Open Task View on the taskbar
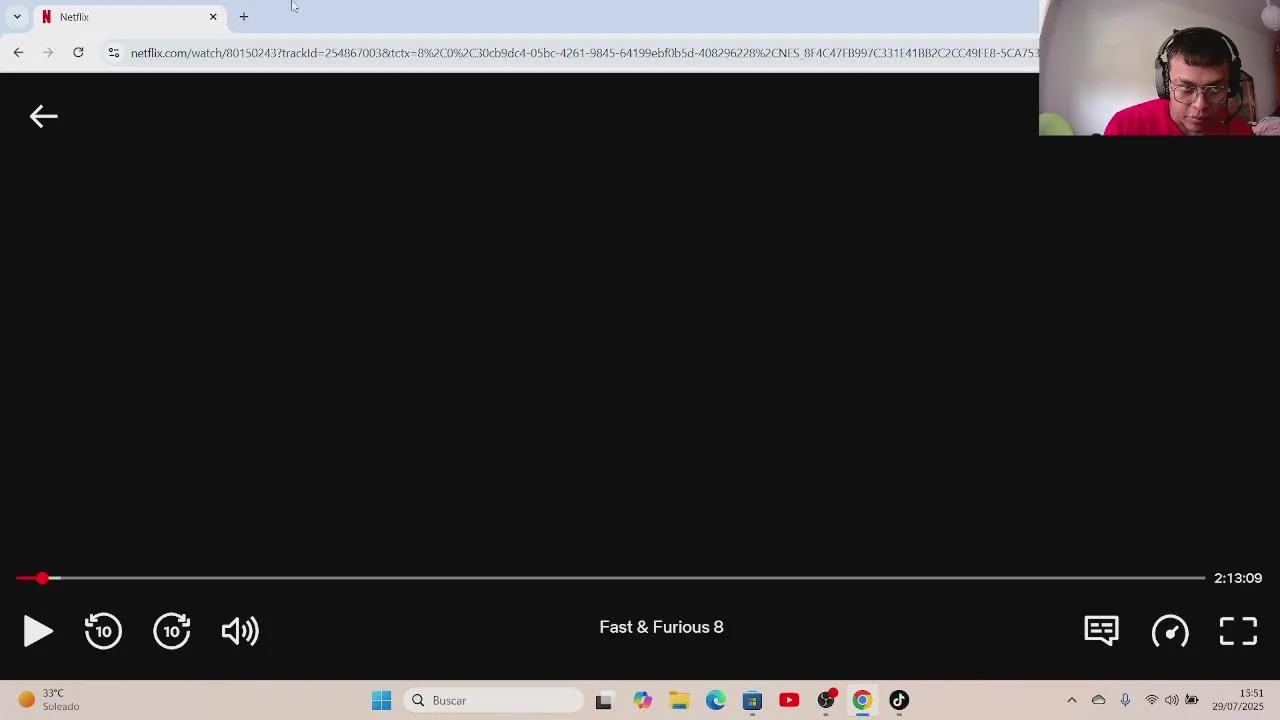1280x720 pixels. (603, 700)
